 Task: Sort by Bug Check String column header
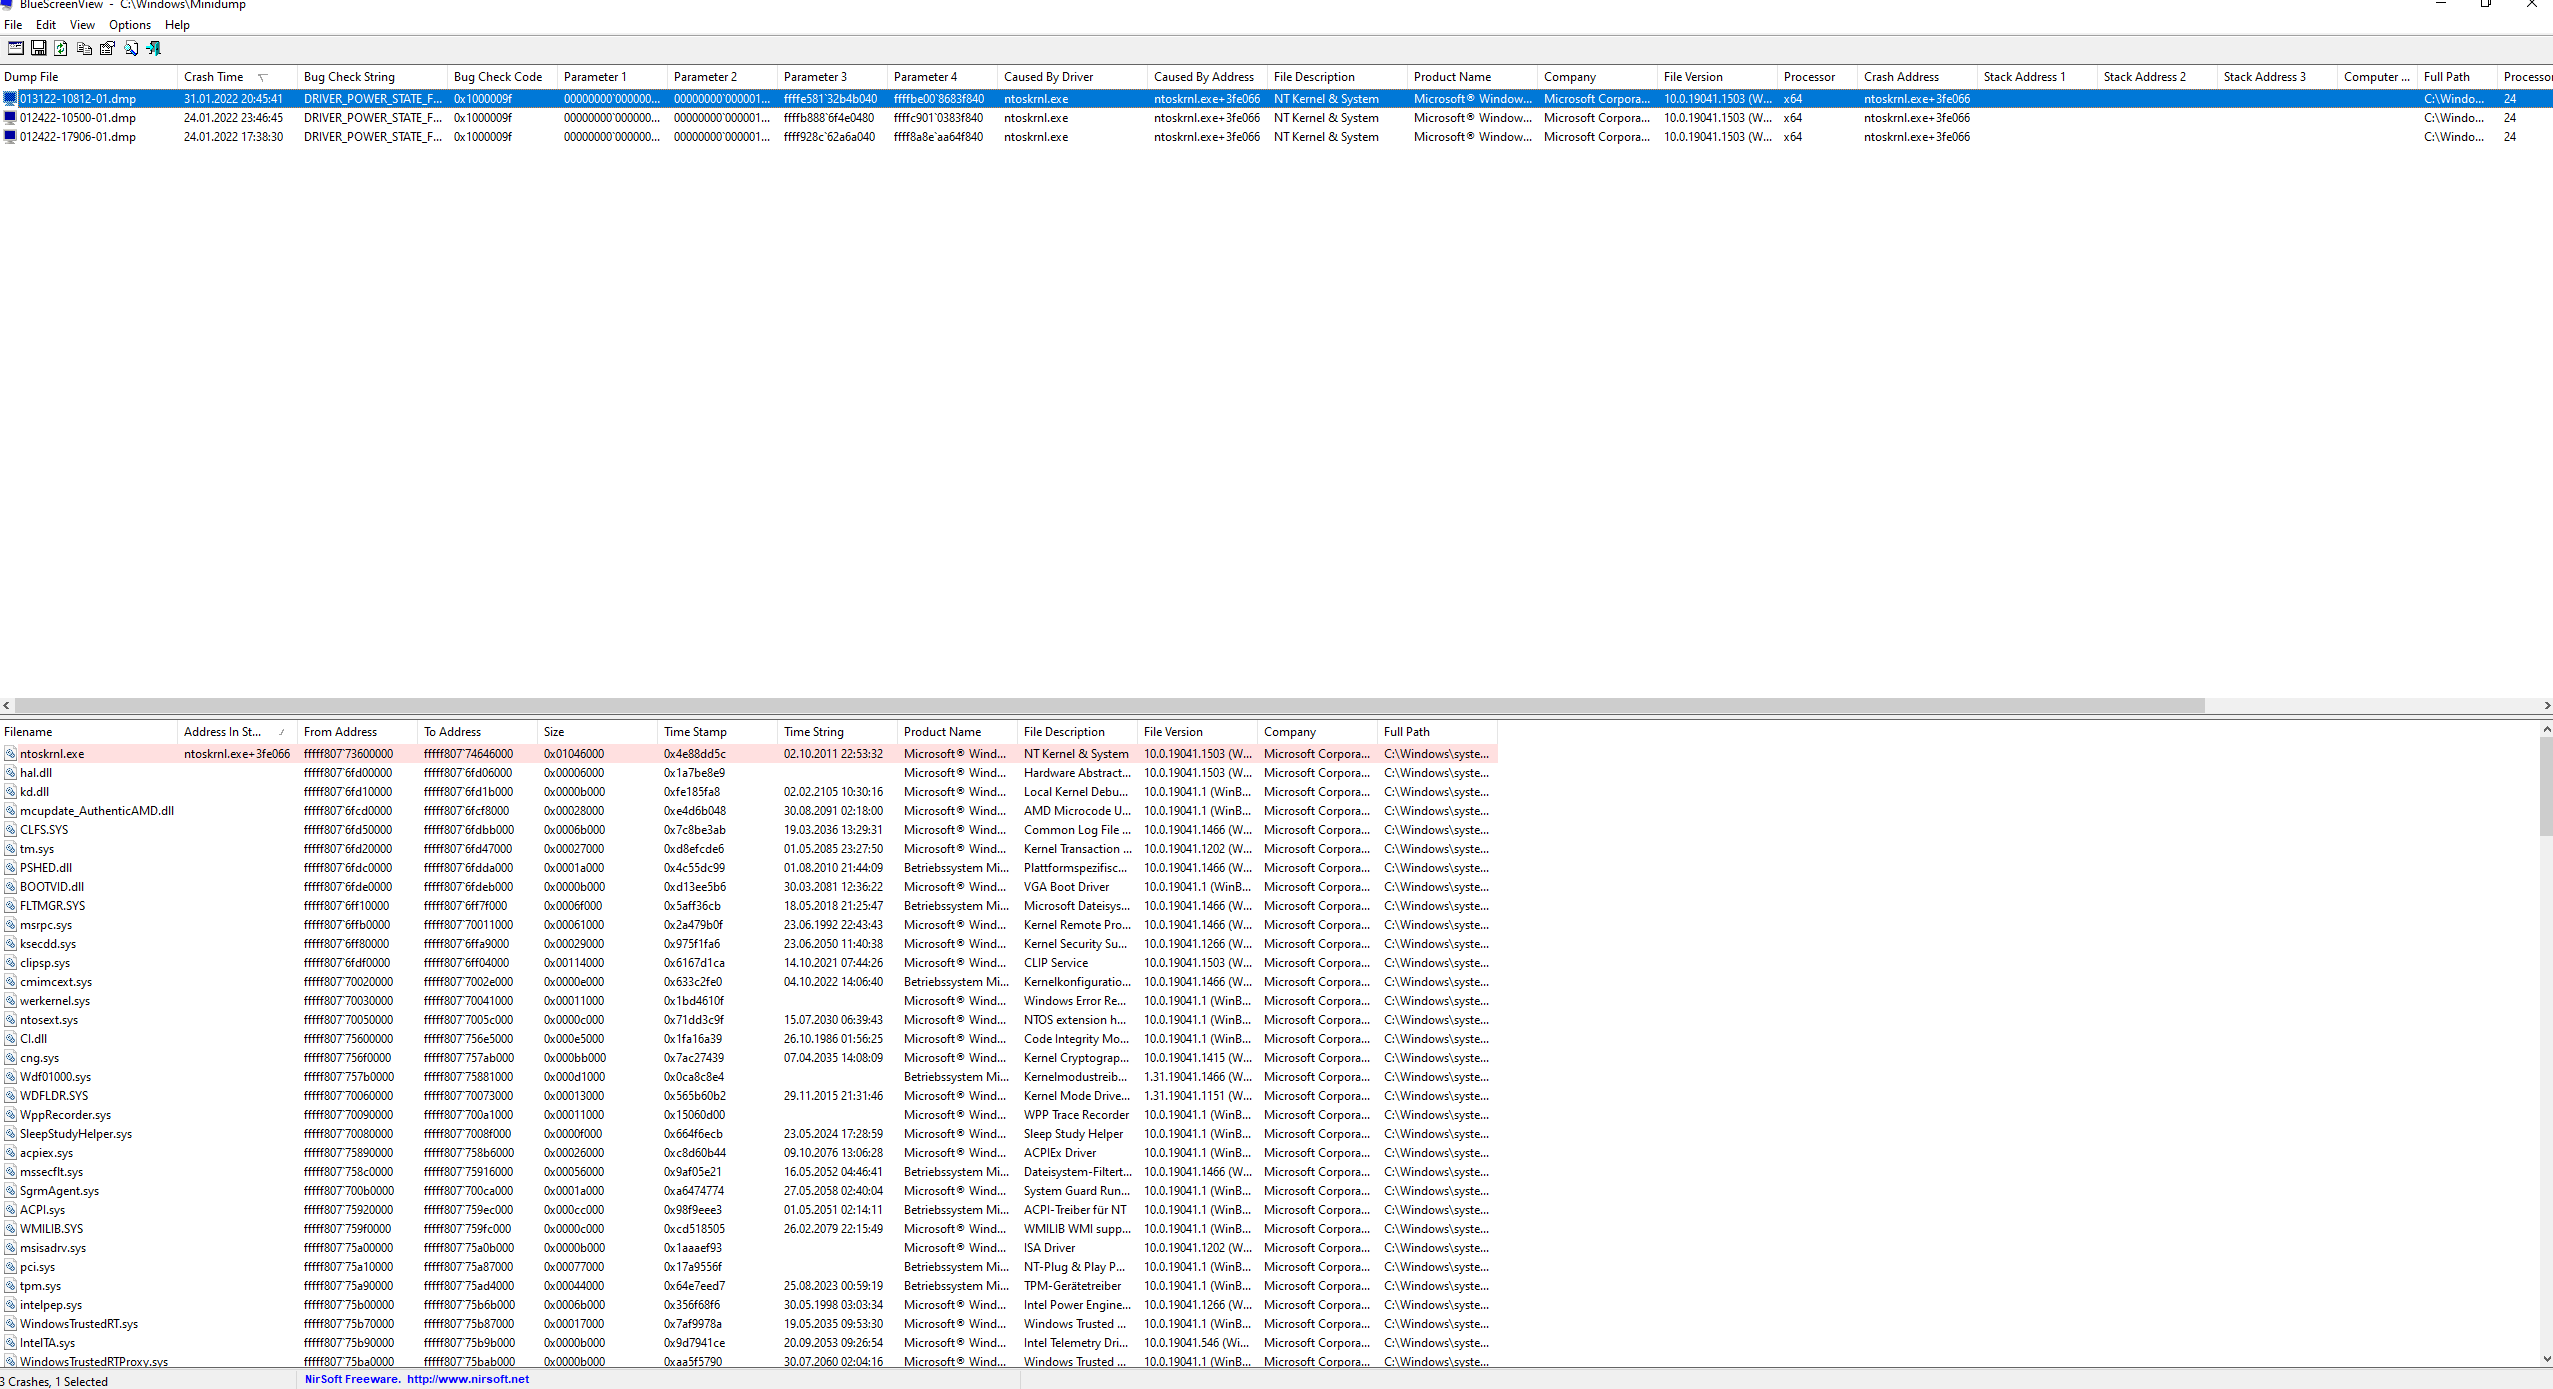pos(350,77)
